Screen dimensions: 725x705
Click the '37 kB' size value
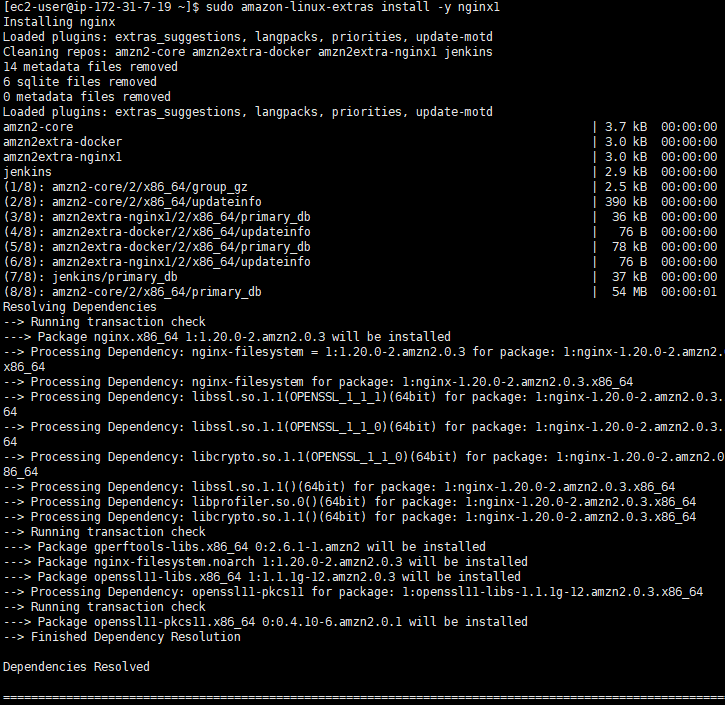click(629, 277)
